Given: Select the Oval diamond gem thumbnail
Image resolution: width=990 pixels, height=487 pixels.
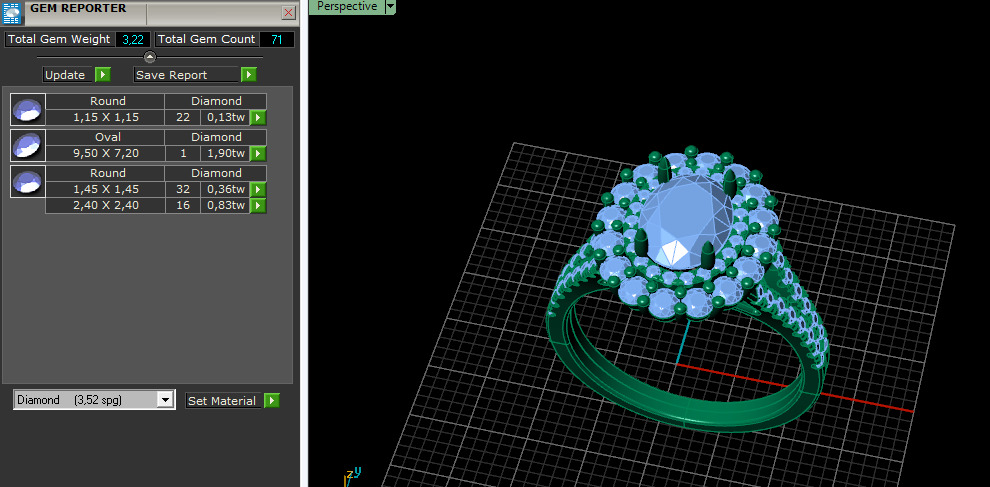Looking at the screenshot, I should [x=28, y=145].
